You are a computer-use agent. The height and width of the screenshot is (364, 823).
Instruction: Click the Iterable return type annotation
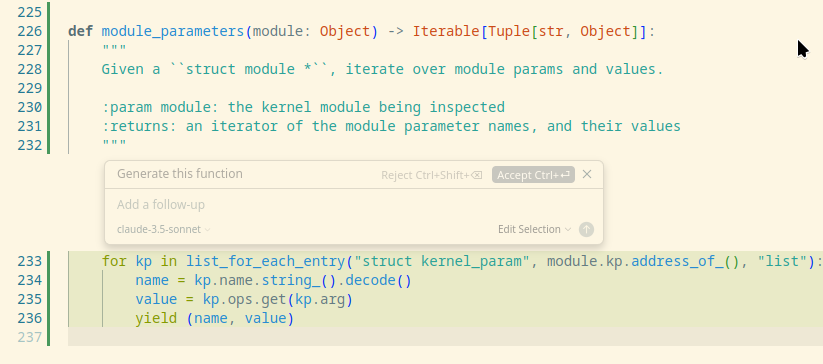(446, 31)
